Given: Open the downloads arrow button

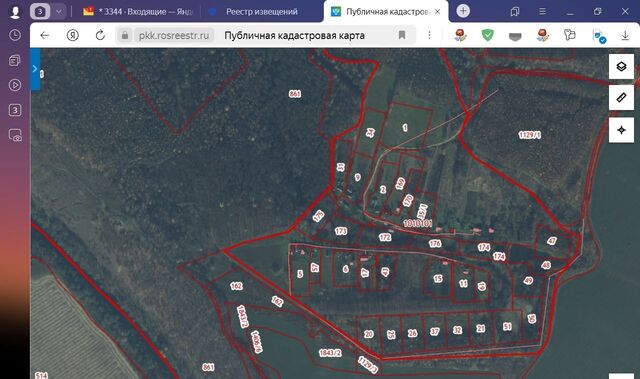Looking at the screenshot, I should pos(625,35).
